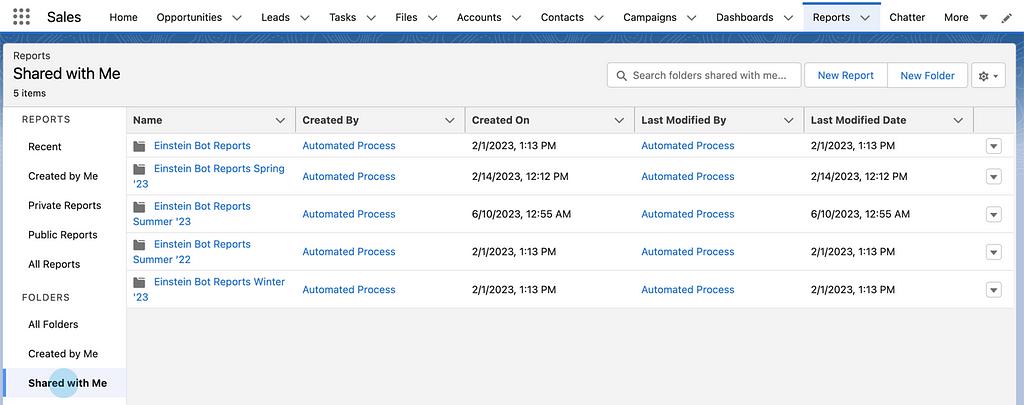Image resolution: width=1024 pixels, height=405 pixels.
Task: Expand row actions menu for Summer '22 folder
Action: [993, 252]
